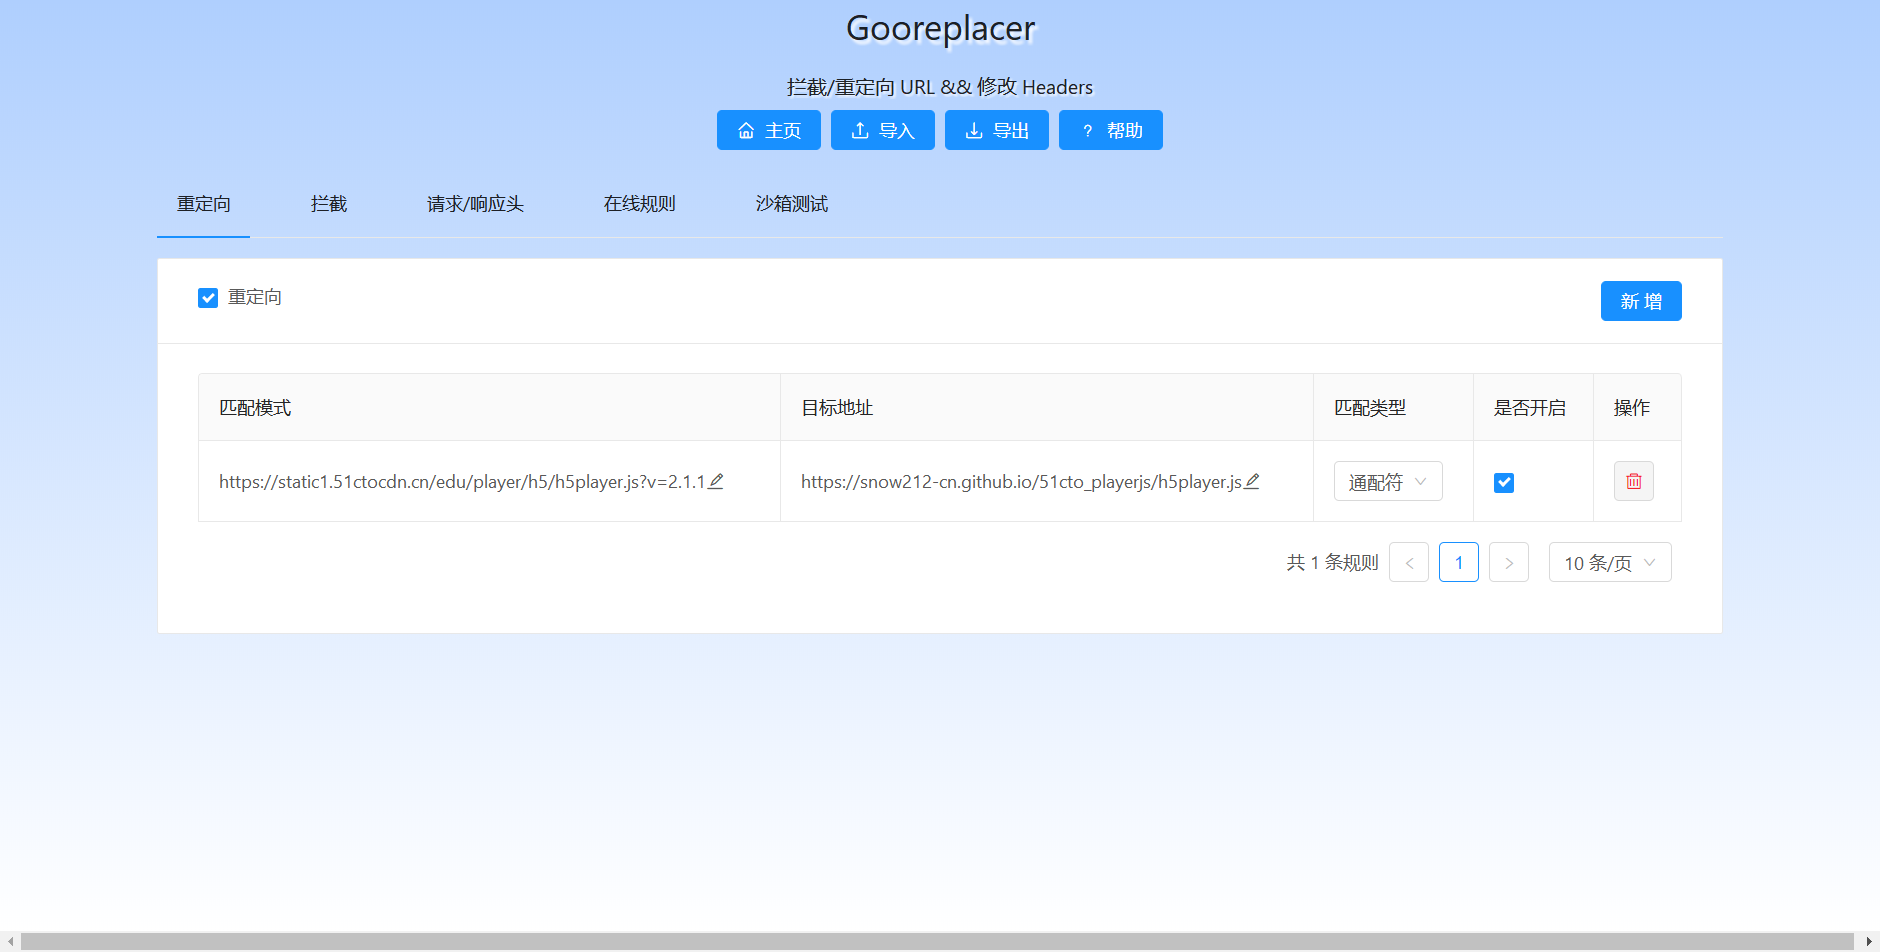Click the 新增 add rule button

pyautogui.click(x=1641, y=301)
